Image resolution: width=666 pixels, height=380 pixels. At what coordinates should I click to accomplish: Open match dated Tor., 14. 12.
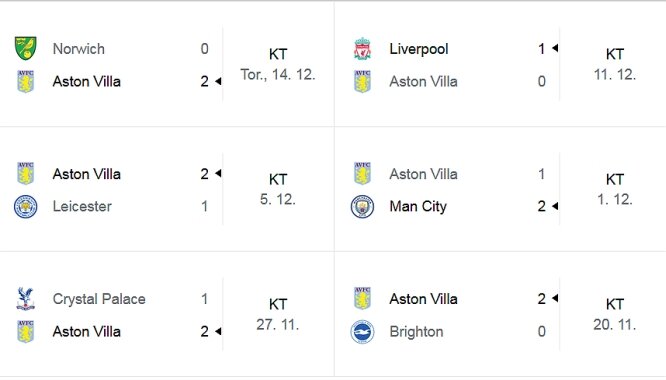tap(278, 65)
